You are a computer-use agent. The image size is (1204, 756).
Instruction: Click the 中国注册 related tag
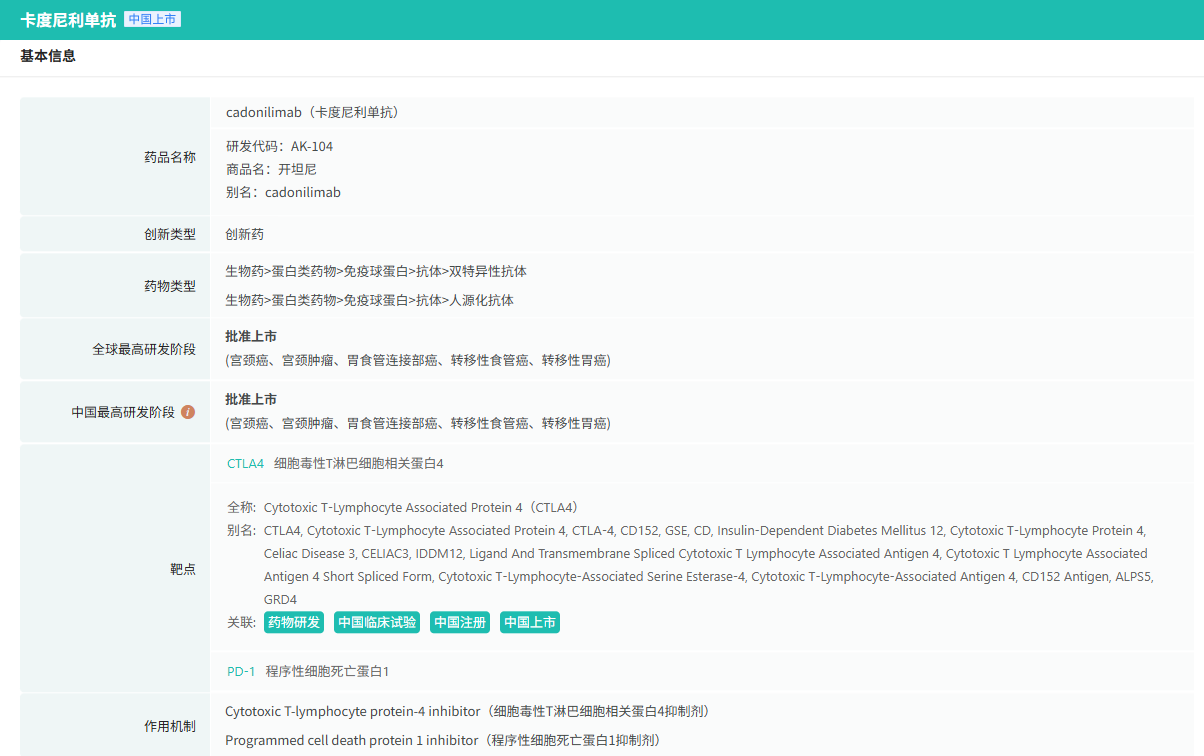coord(460,623)
